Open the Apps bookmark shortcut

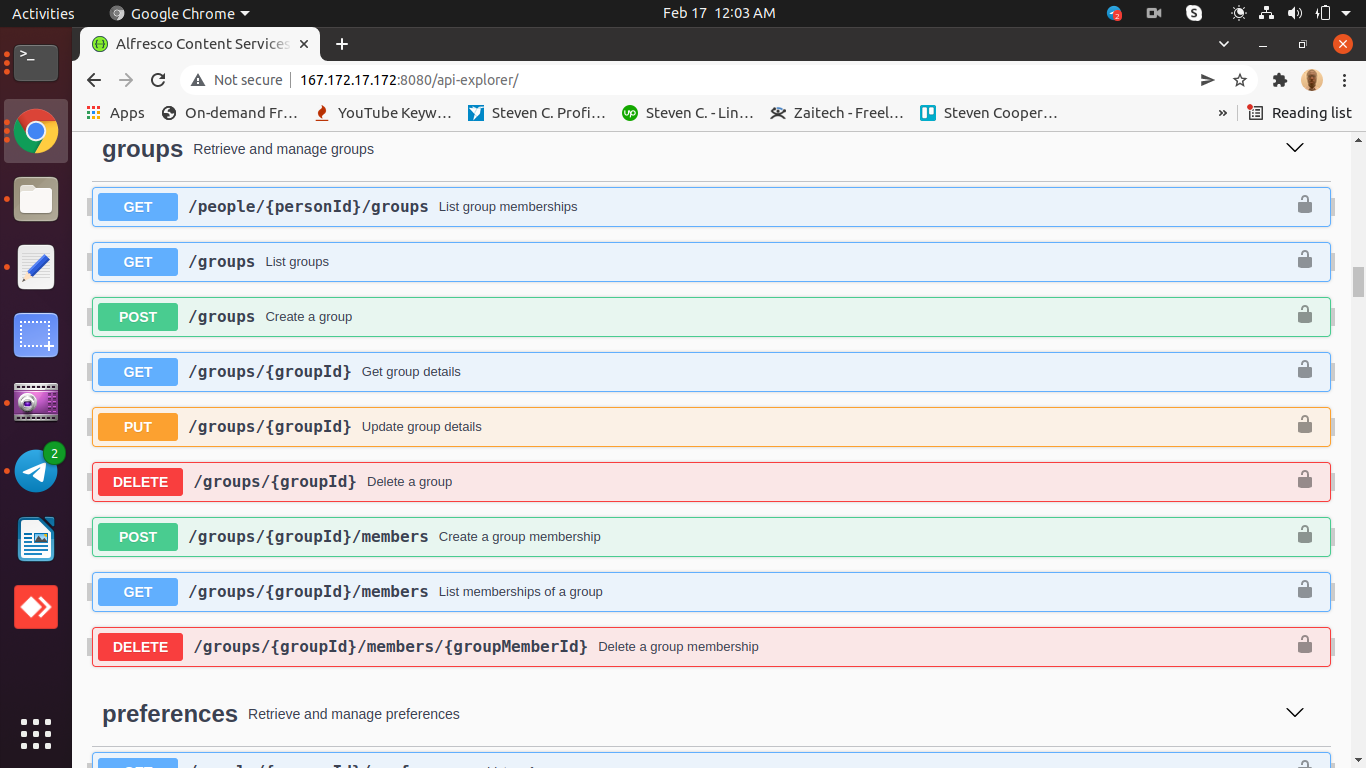point(115,113)
